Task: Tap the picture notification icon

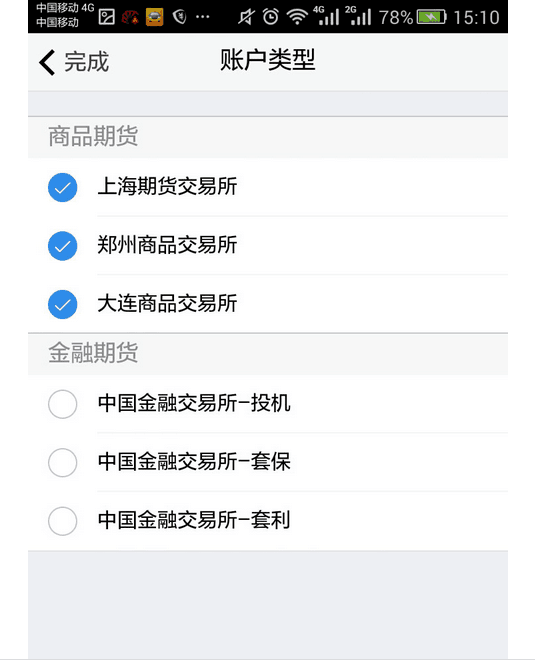Action: pyautogui.click(x=106, y=17)
